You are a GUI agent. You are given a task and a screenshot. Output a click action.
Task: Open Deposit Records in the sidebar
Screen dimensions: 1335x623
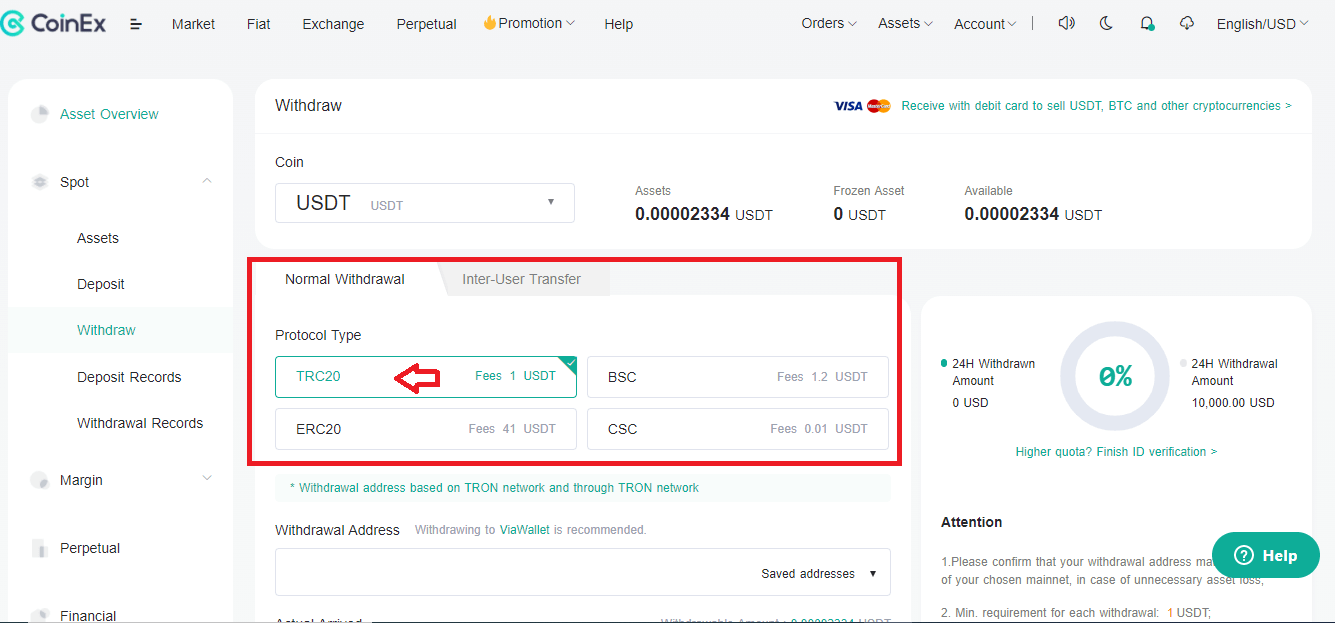tap(129, 377)
